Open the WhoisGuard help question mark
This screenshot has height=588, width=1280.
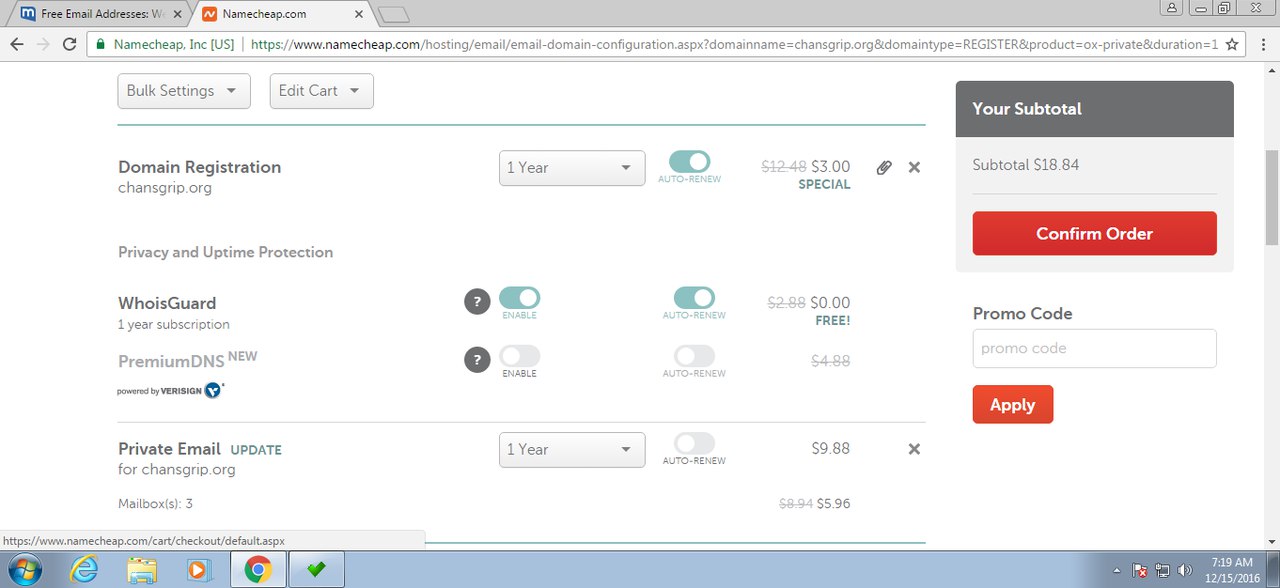(477, 302)
